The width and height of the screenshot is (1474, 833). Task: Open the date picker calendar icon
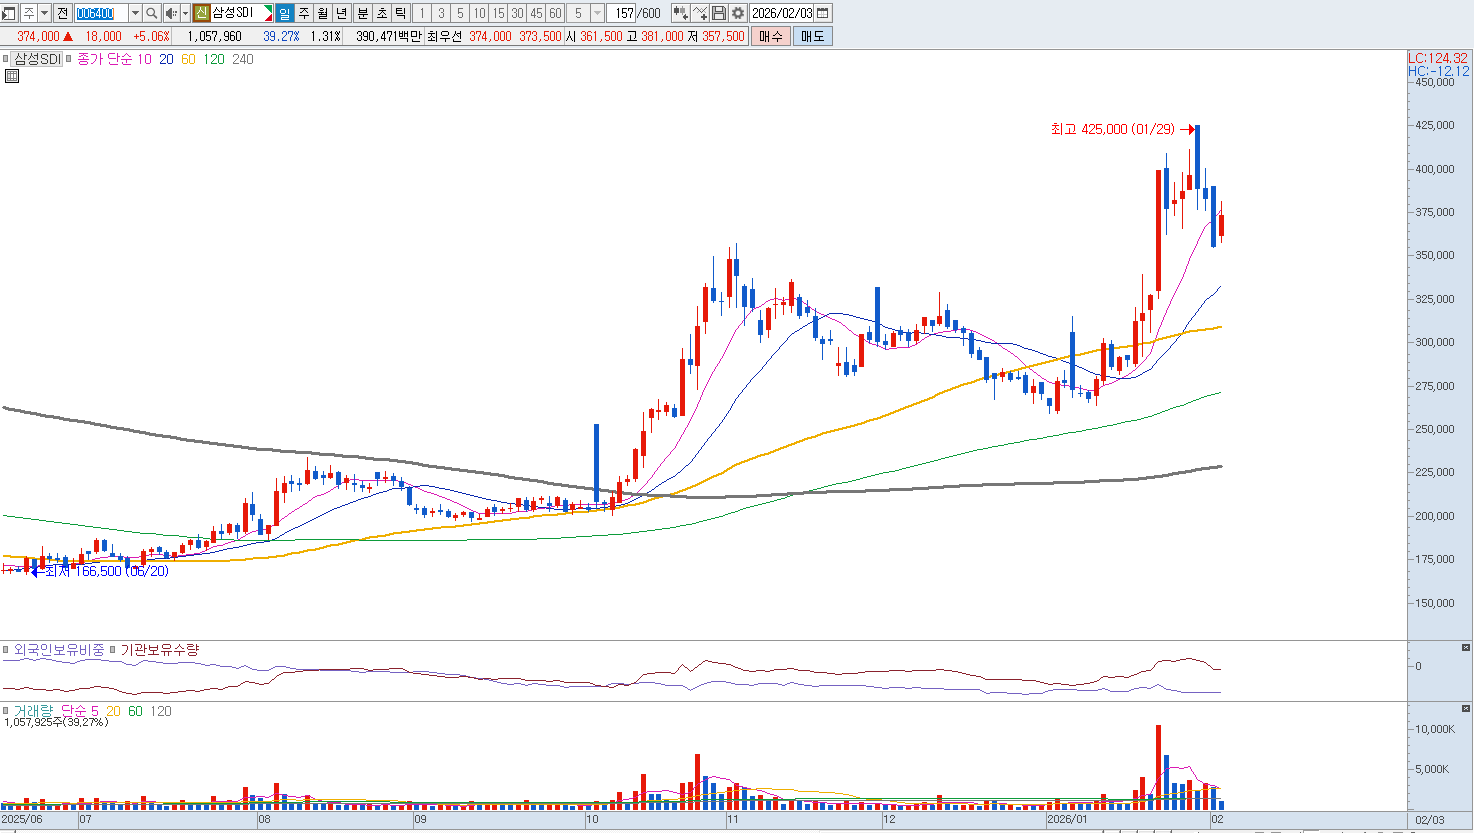coord(823,13)
